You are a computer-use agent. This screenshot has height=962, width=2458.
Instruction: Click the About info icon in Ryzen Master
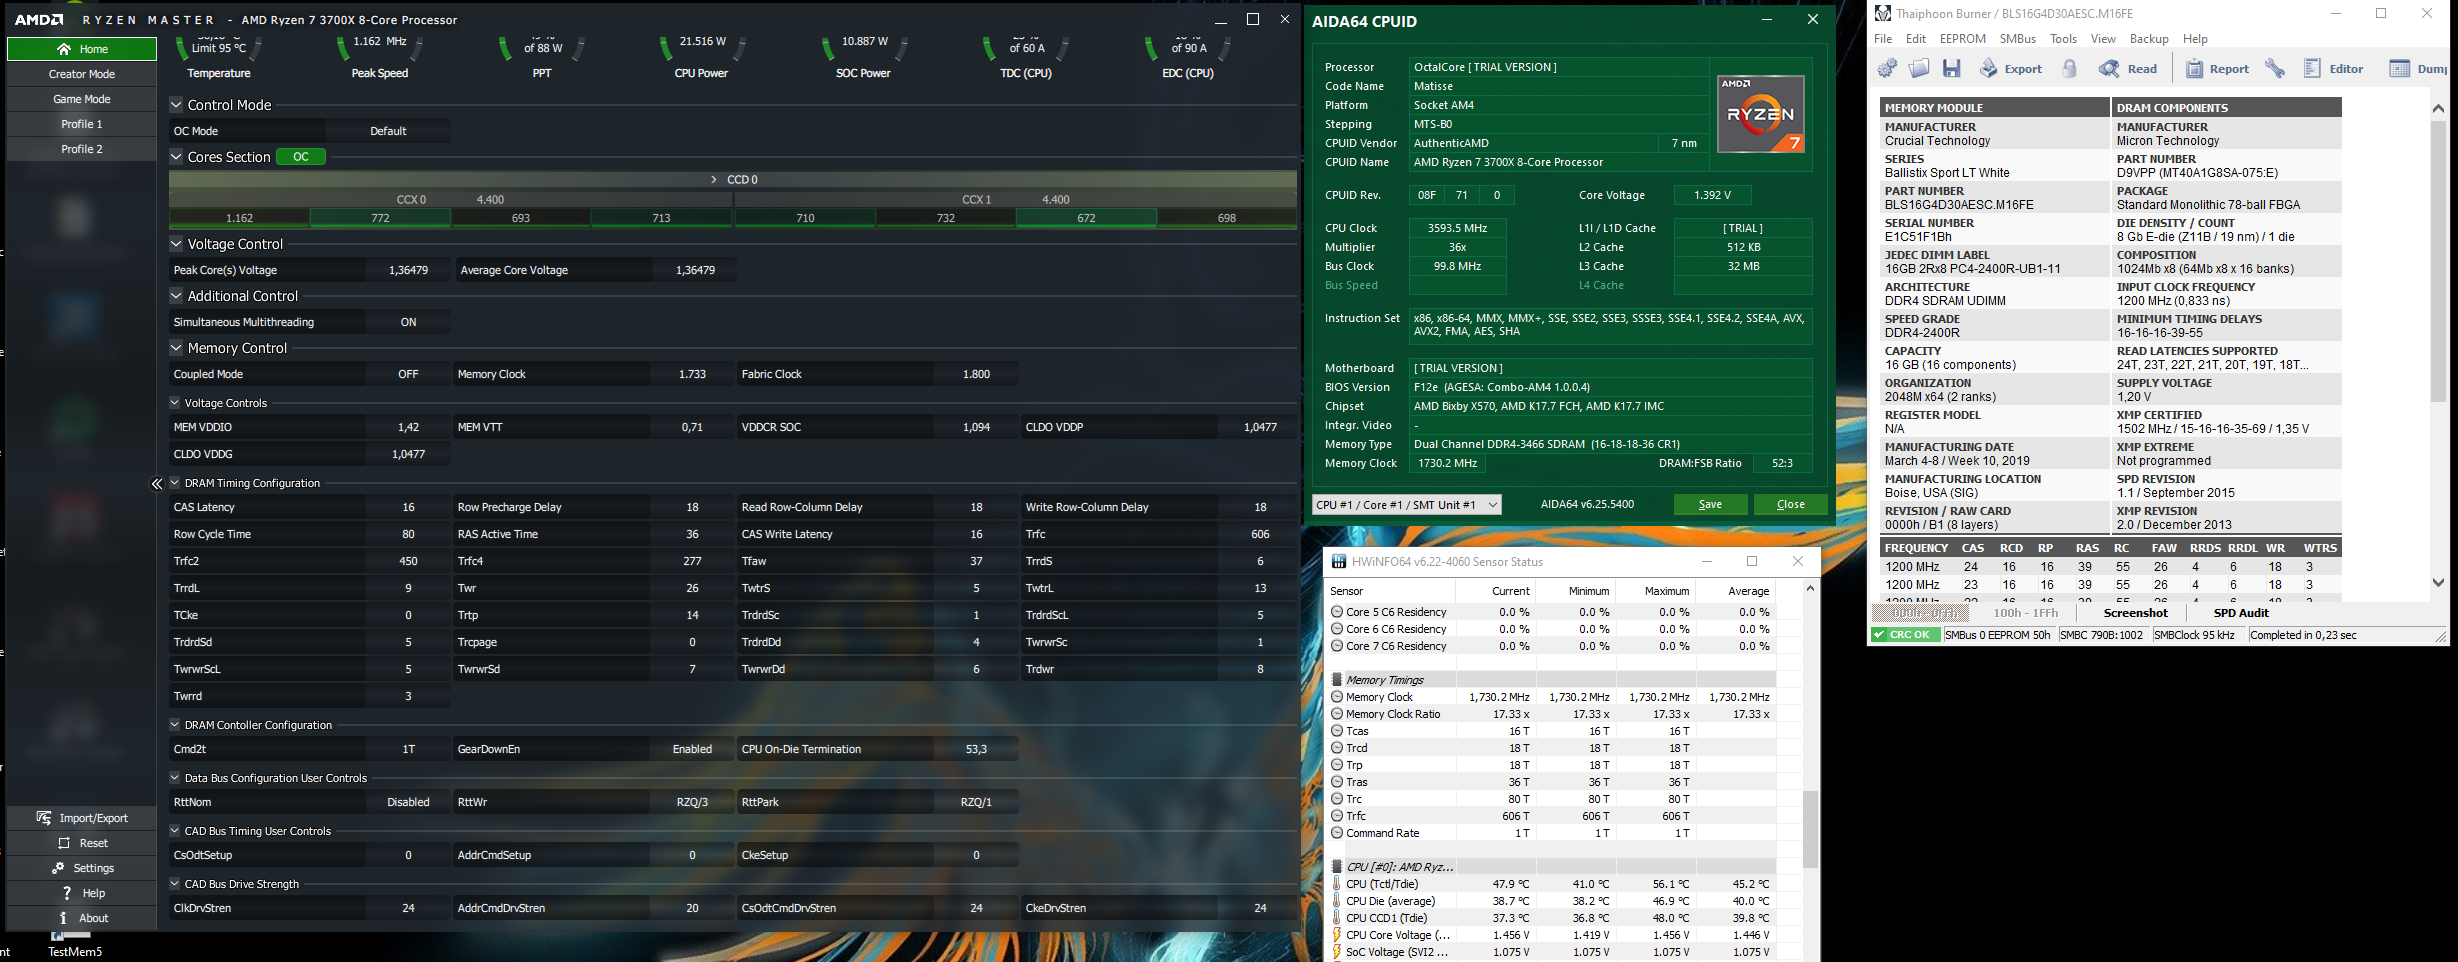(63, 918)
